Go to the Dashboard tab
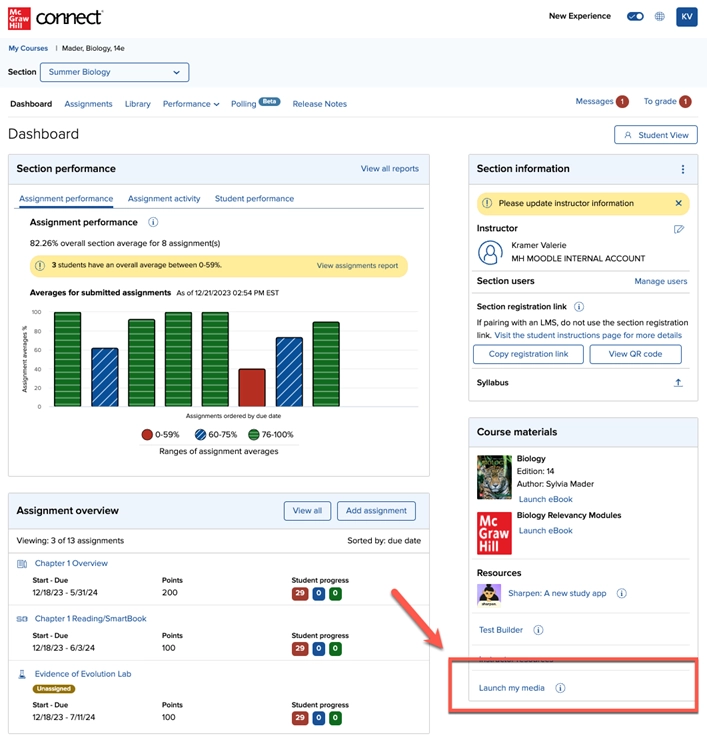The width and height of the screenshot is (707, 740). pyautogui.click(x=31, y=104)
